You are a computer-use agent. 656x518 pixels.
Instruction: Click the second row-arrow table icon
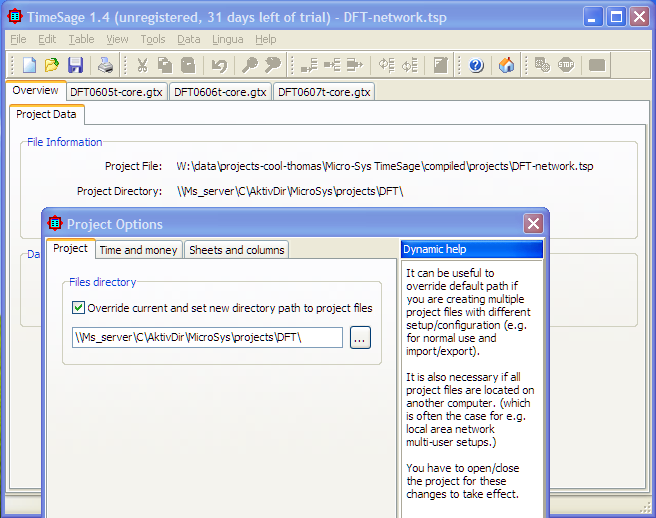pyautogui.click(x=332, y=65)
